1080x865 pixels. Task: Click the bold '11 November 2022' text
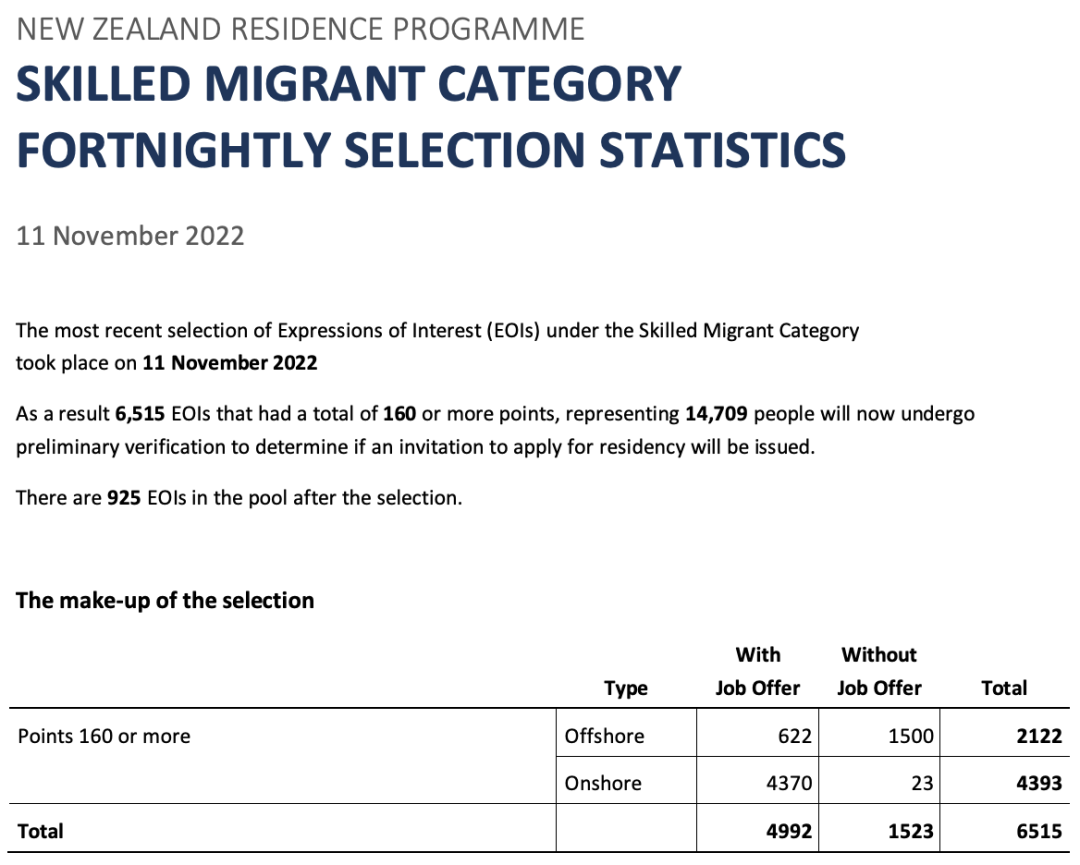[x=230, y=363]
